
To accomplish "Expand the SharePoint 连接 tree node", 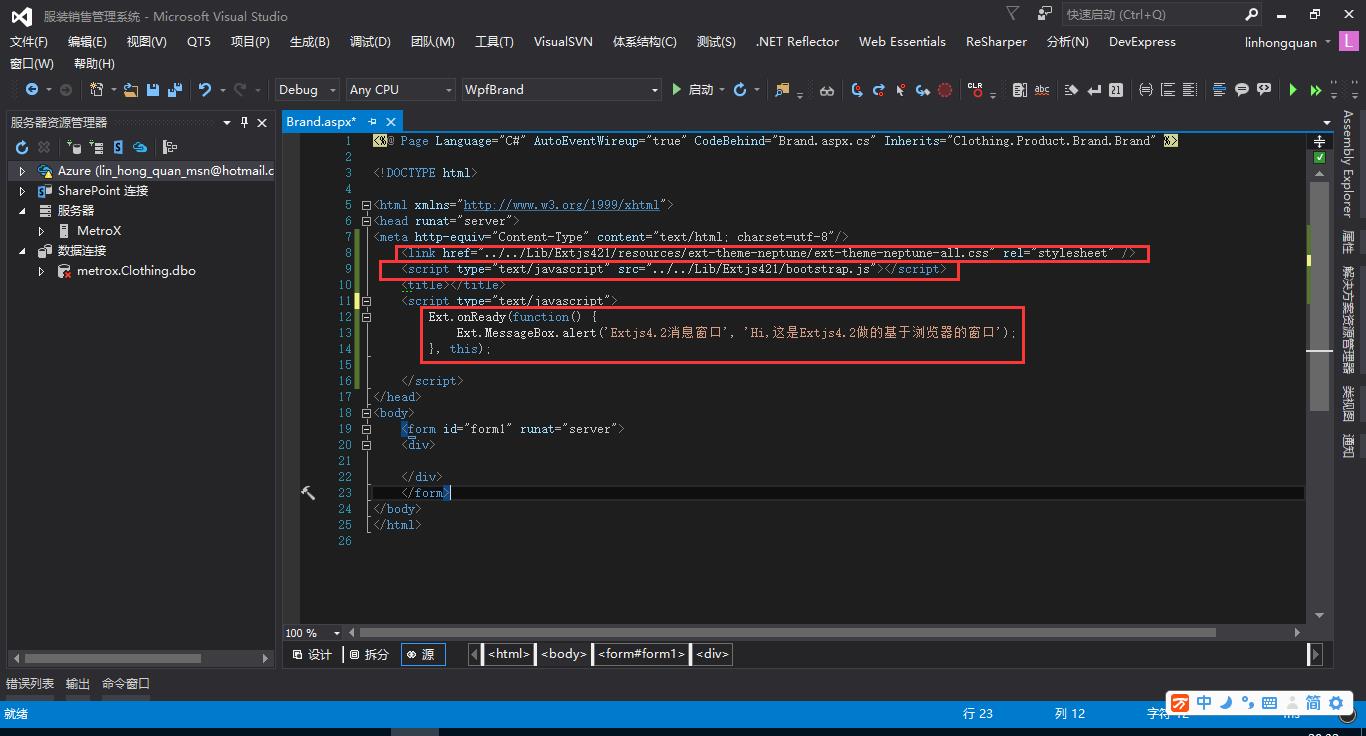I will 22,191.
